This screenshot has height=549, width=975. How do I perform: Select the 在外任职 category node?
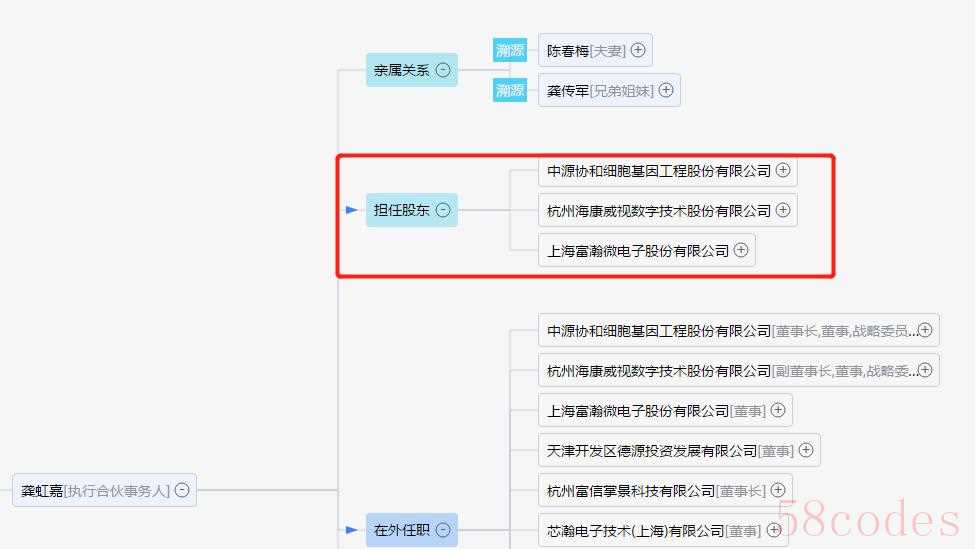412,530
